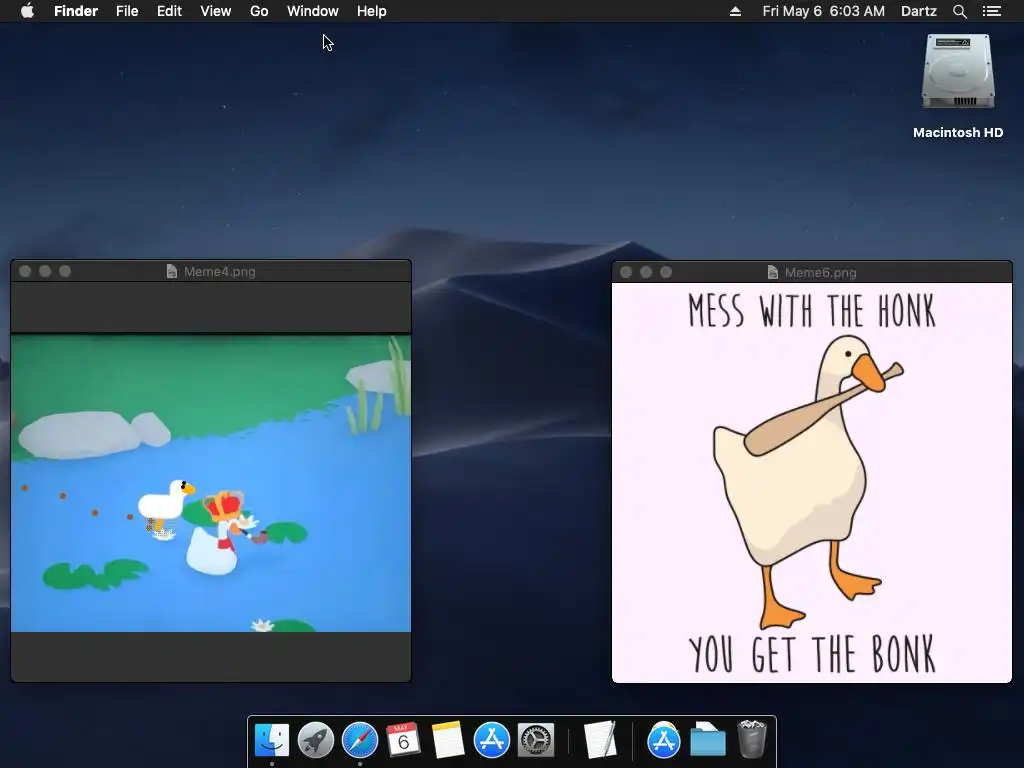Screen dimensions: 1024x768
Task: Zoom the Meme4.png window with green button
Action: pos(65,271)
